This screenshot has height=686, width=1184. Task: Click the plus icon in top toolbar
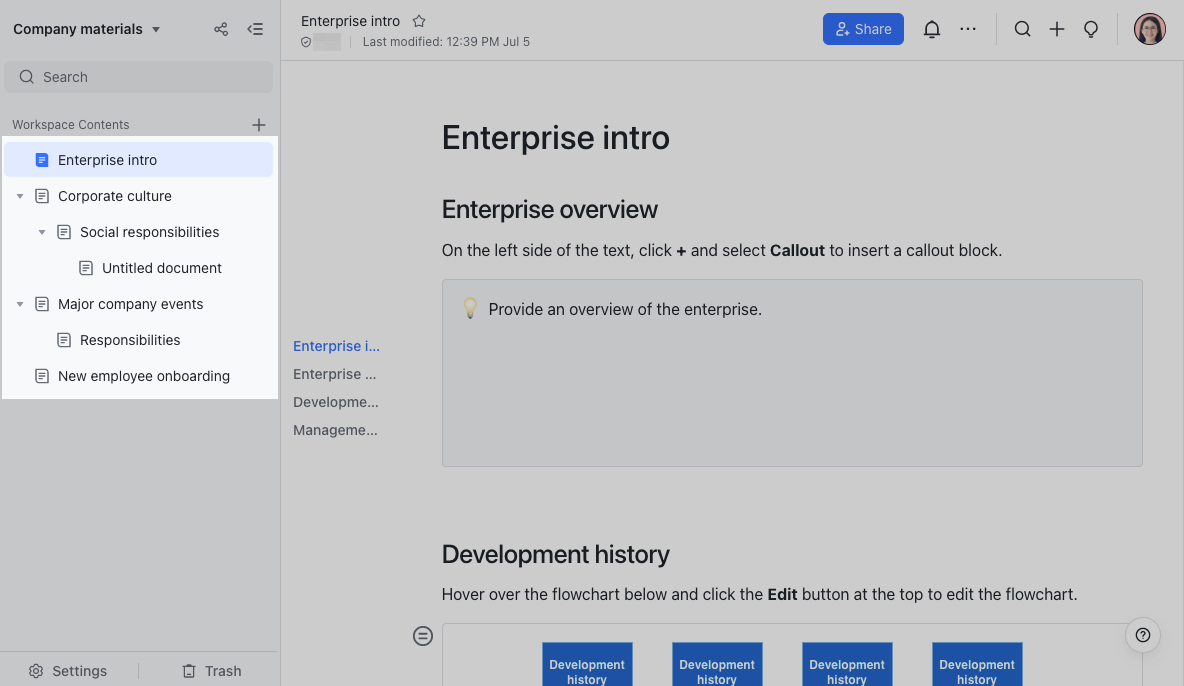coord(1057,29)
